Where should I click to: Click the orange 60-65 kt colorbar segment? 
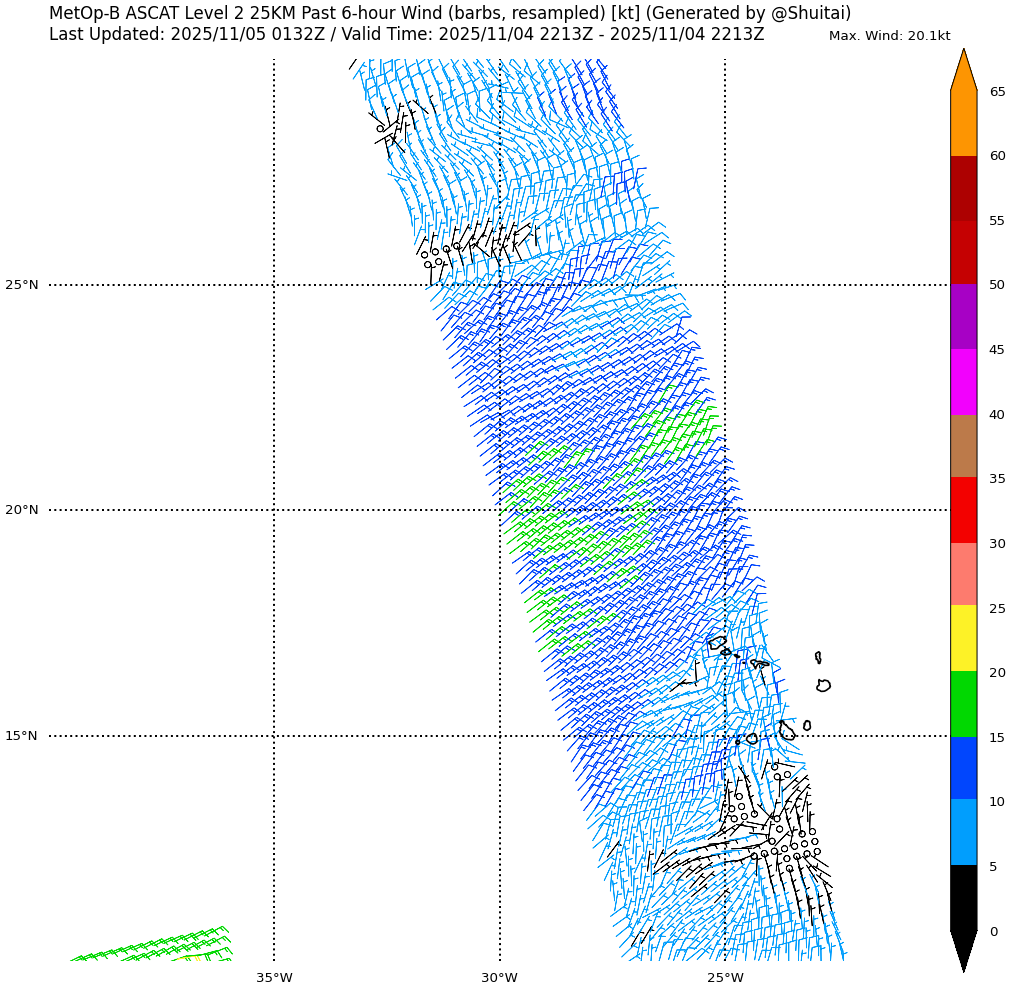tap(963, 123)
